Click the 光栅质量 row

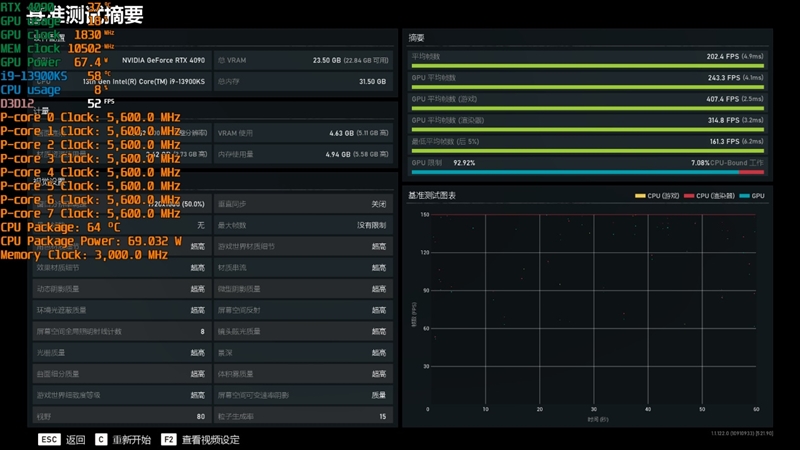click(x=121, y=353)
